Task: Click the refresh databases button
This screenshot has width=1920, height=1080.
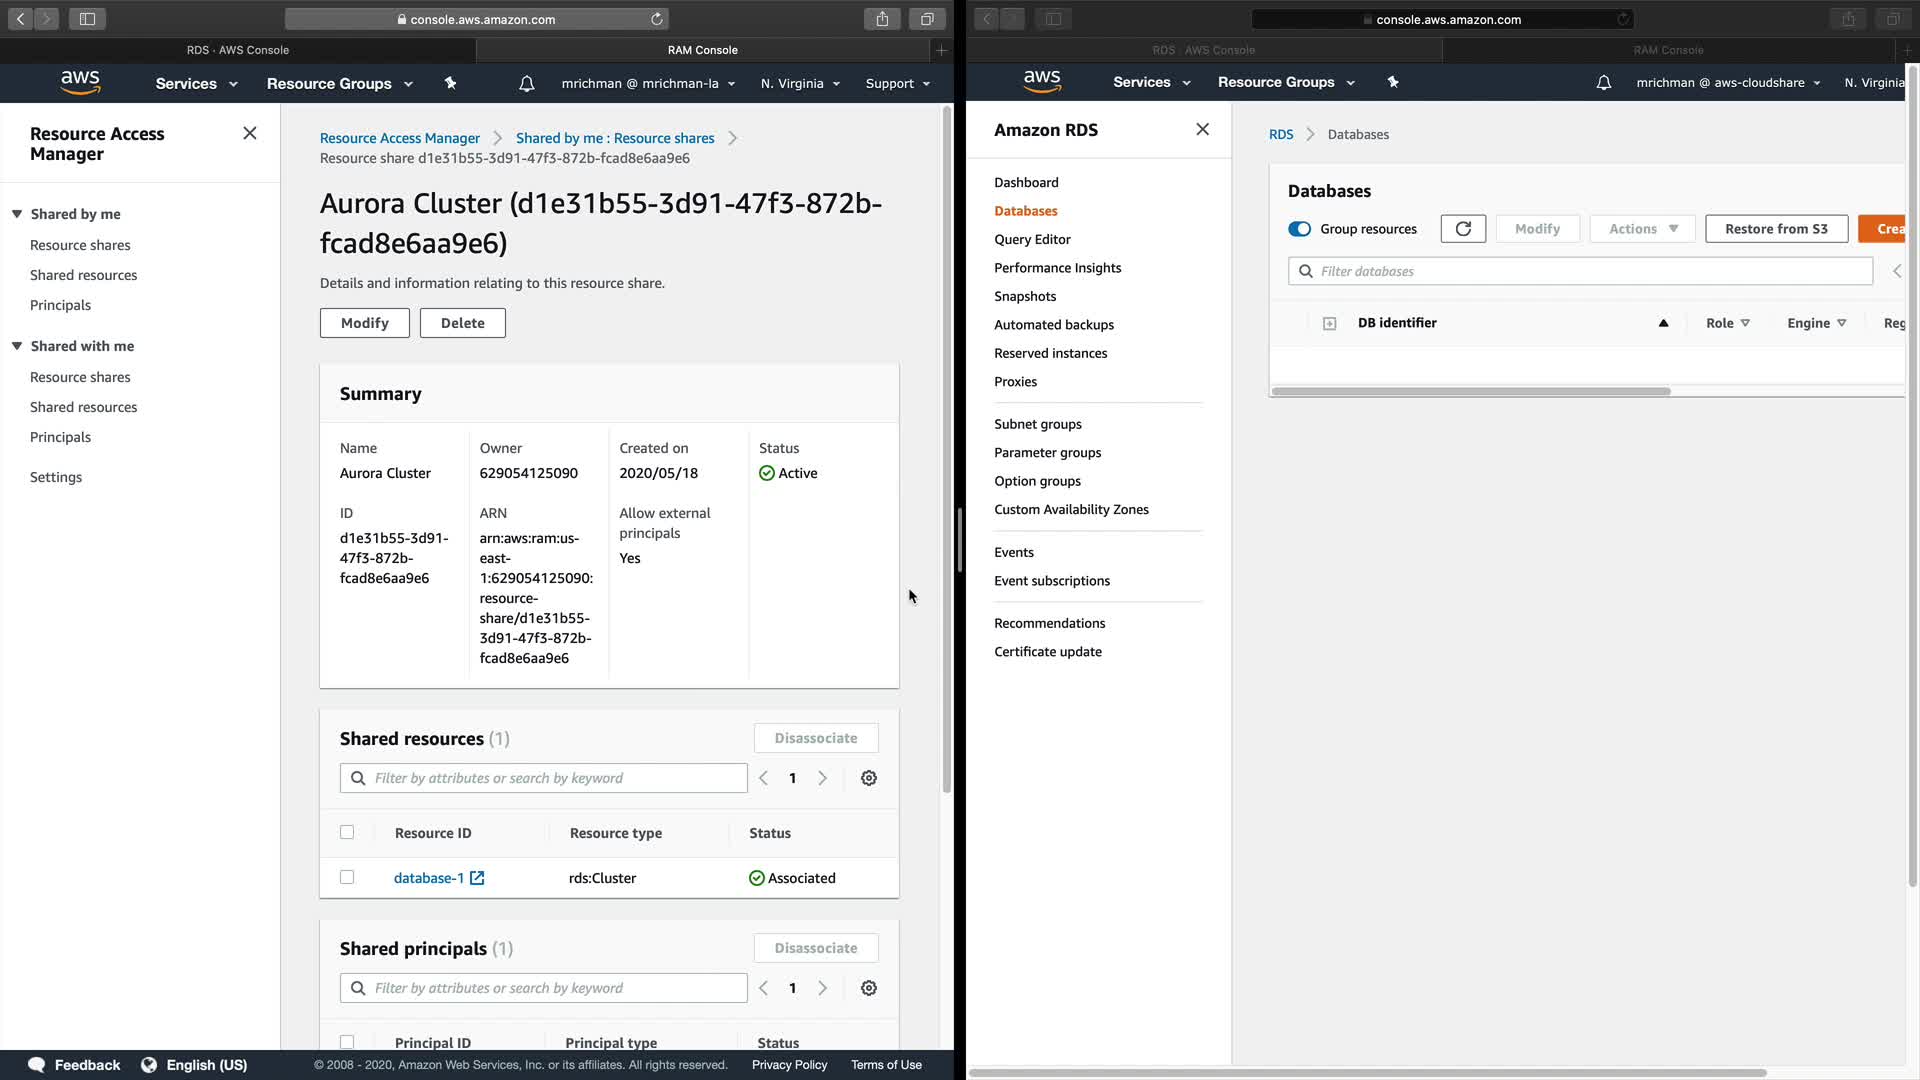Action: [x=1462, y=229]
